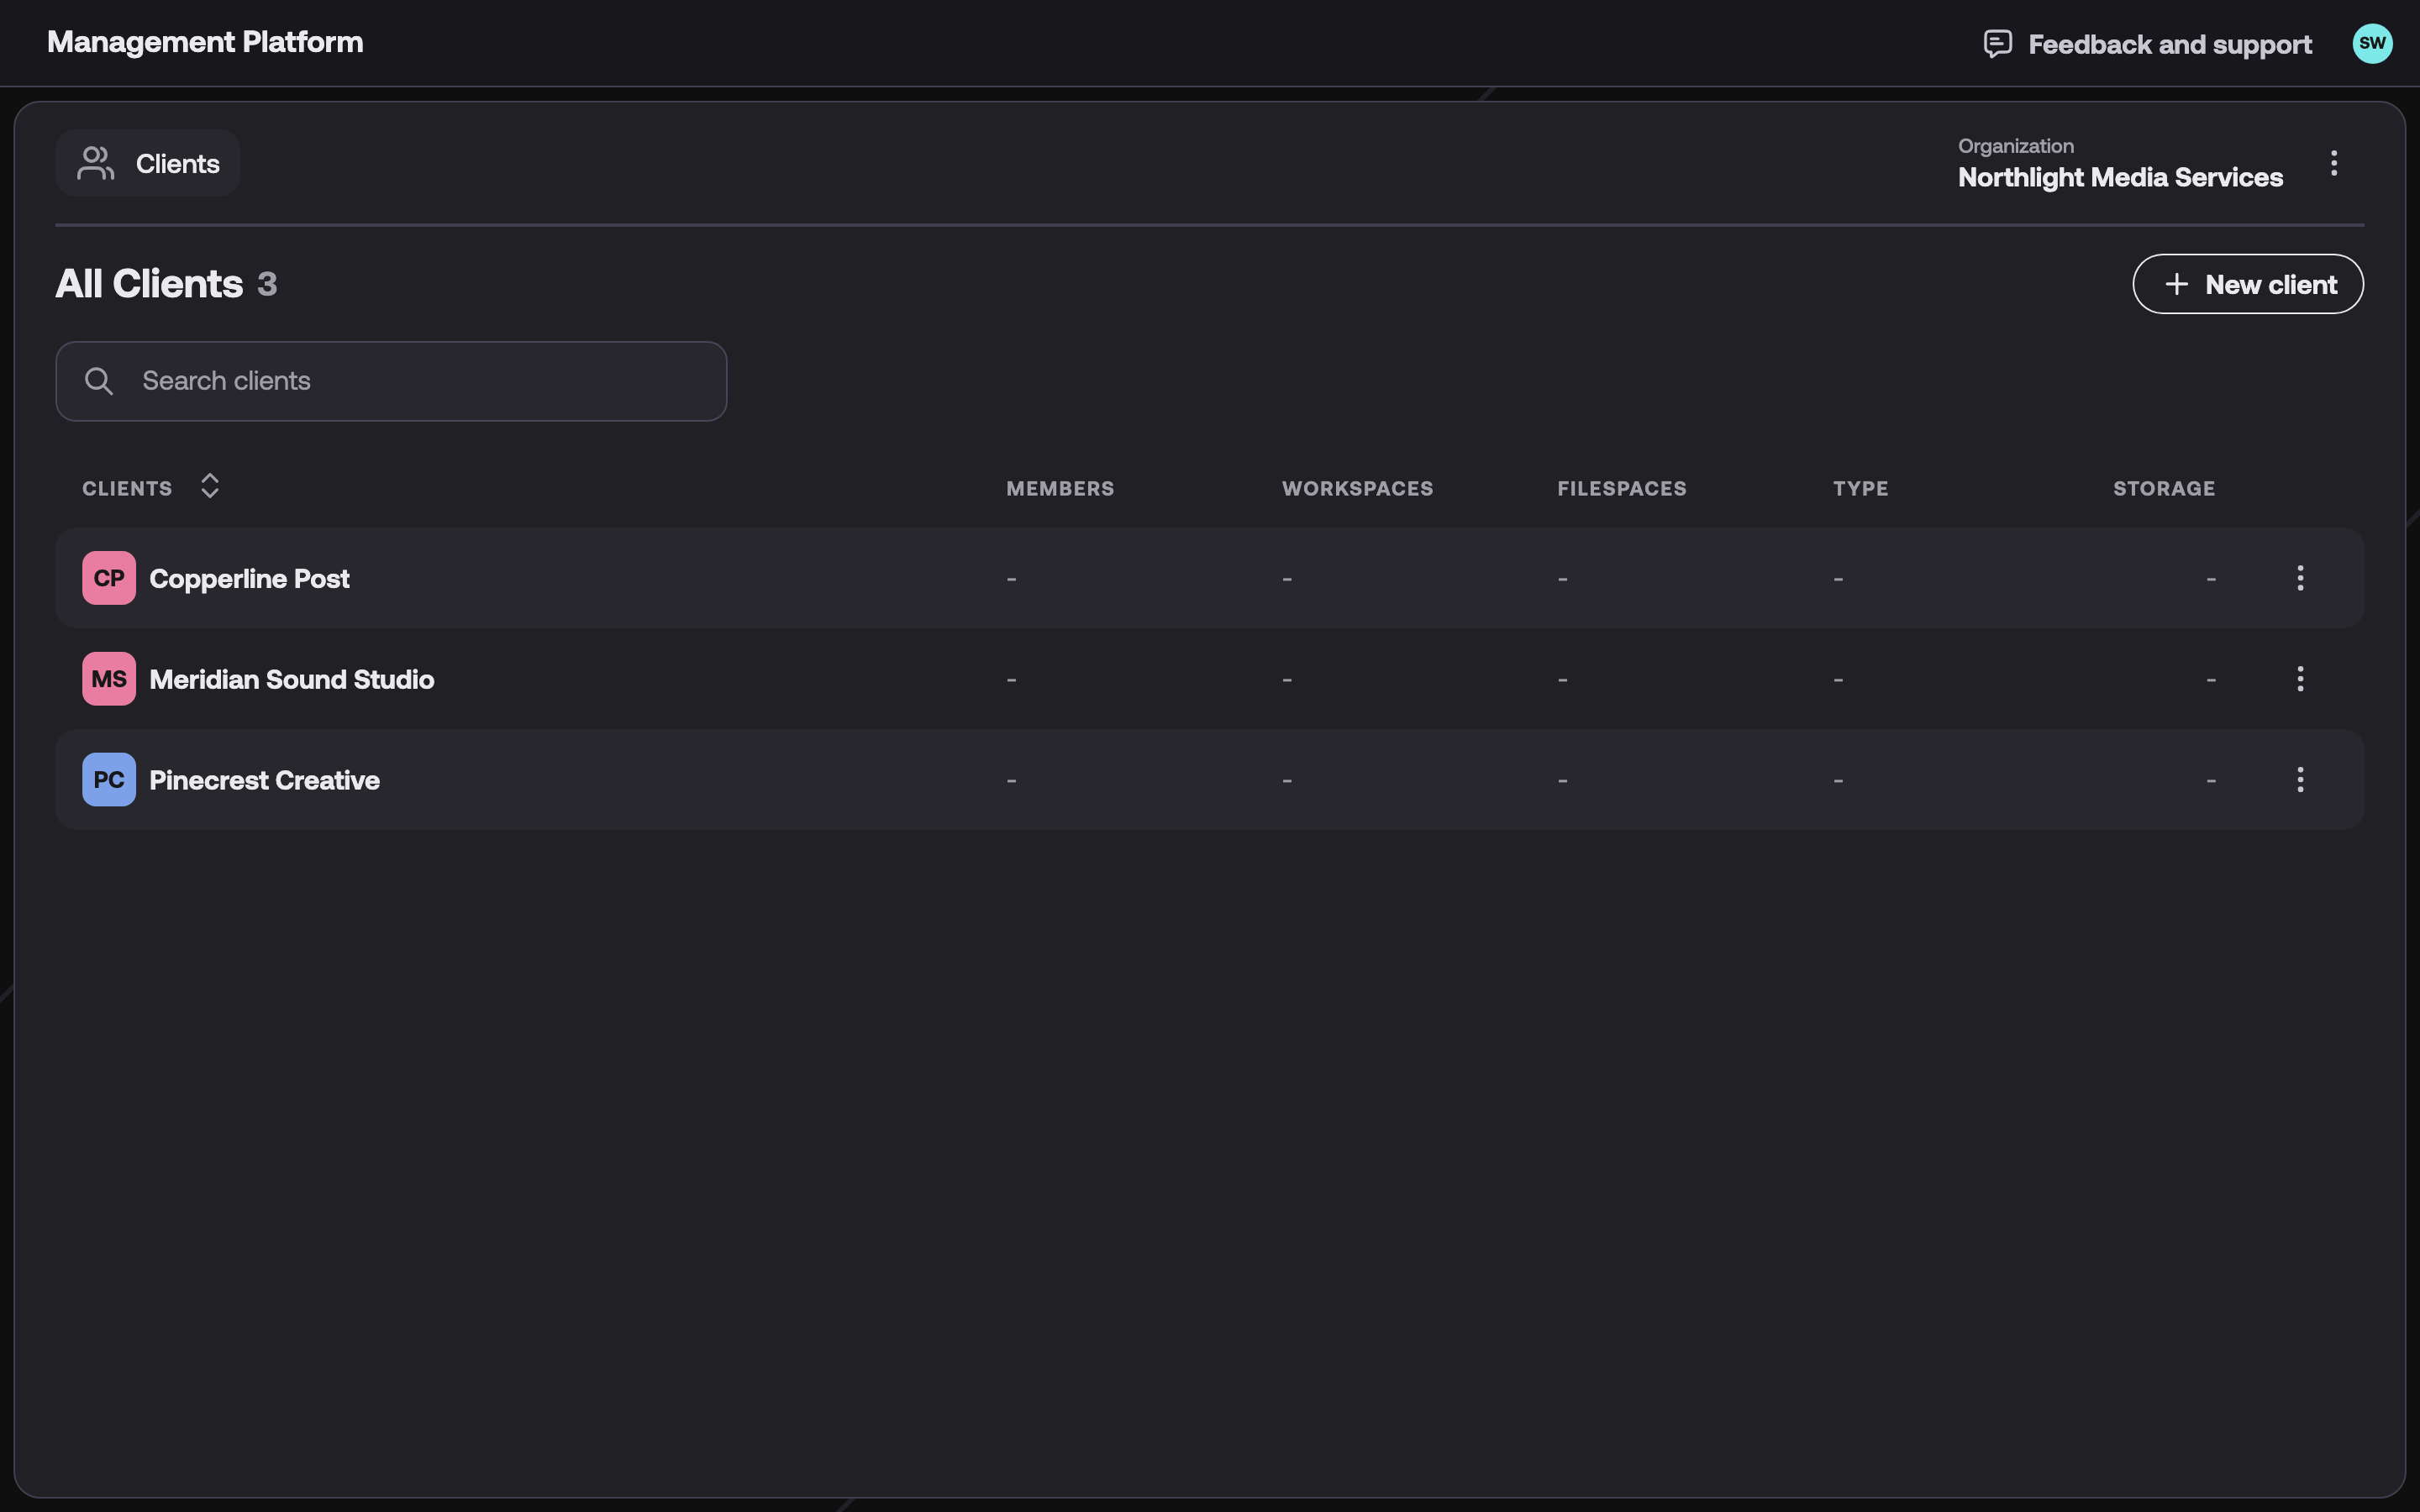Click the Feedback and support chat icon
The height and width of the screenshot is (1512, 2420).
pos(1997,44)
